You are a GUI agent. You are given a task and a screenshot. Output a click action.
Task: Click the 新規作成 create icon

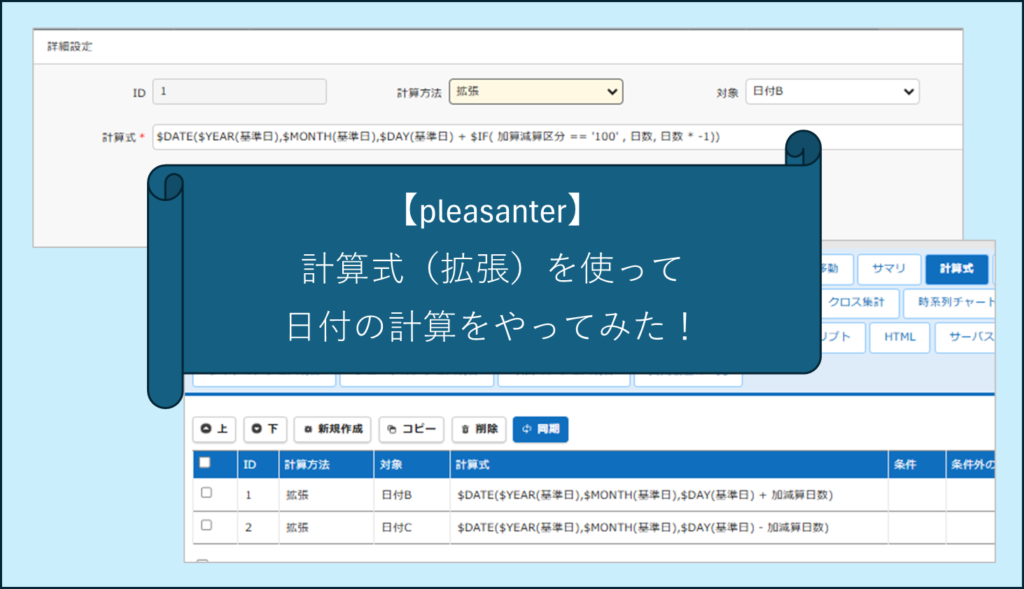[x=307, y=429]
